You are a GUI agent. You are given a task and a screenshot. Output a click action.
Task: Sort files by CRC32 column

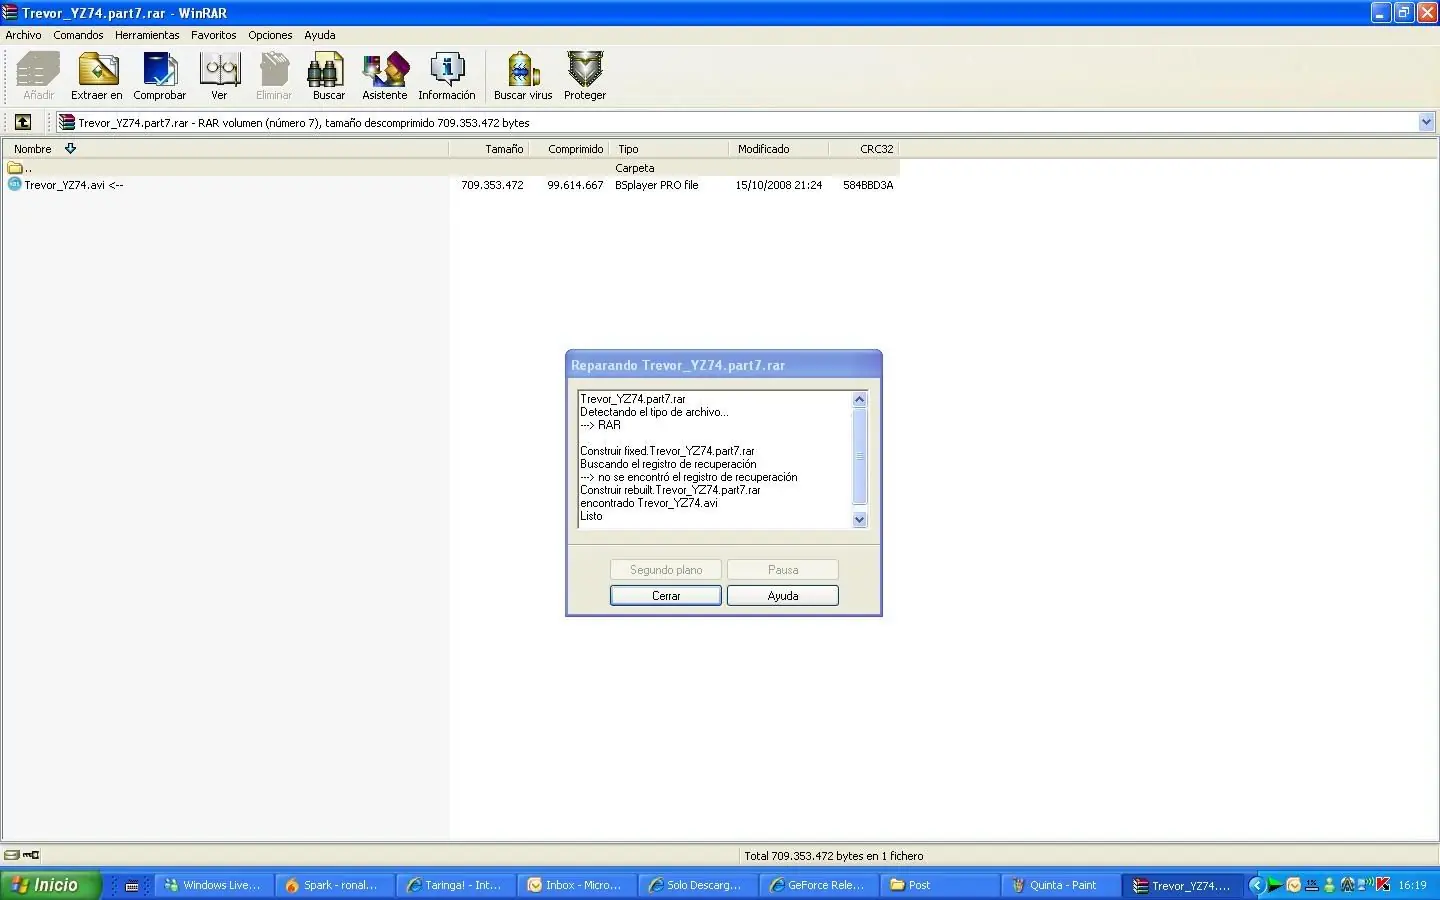coord(864,149)
